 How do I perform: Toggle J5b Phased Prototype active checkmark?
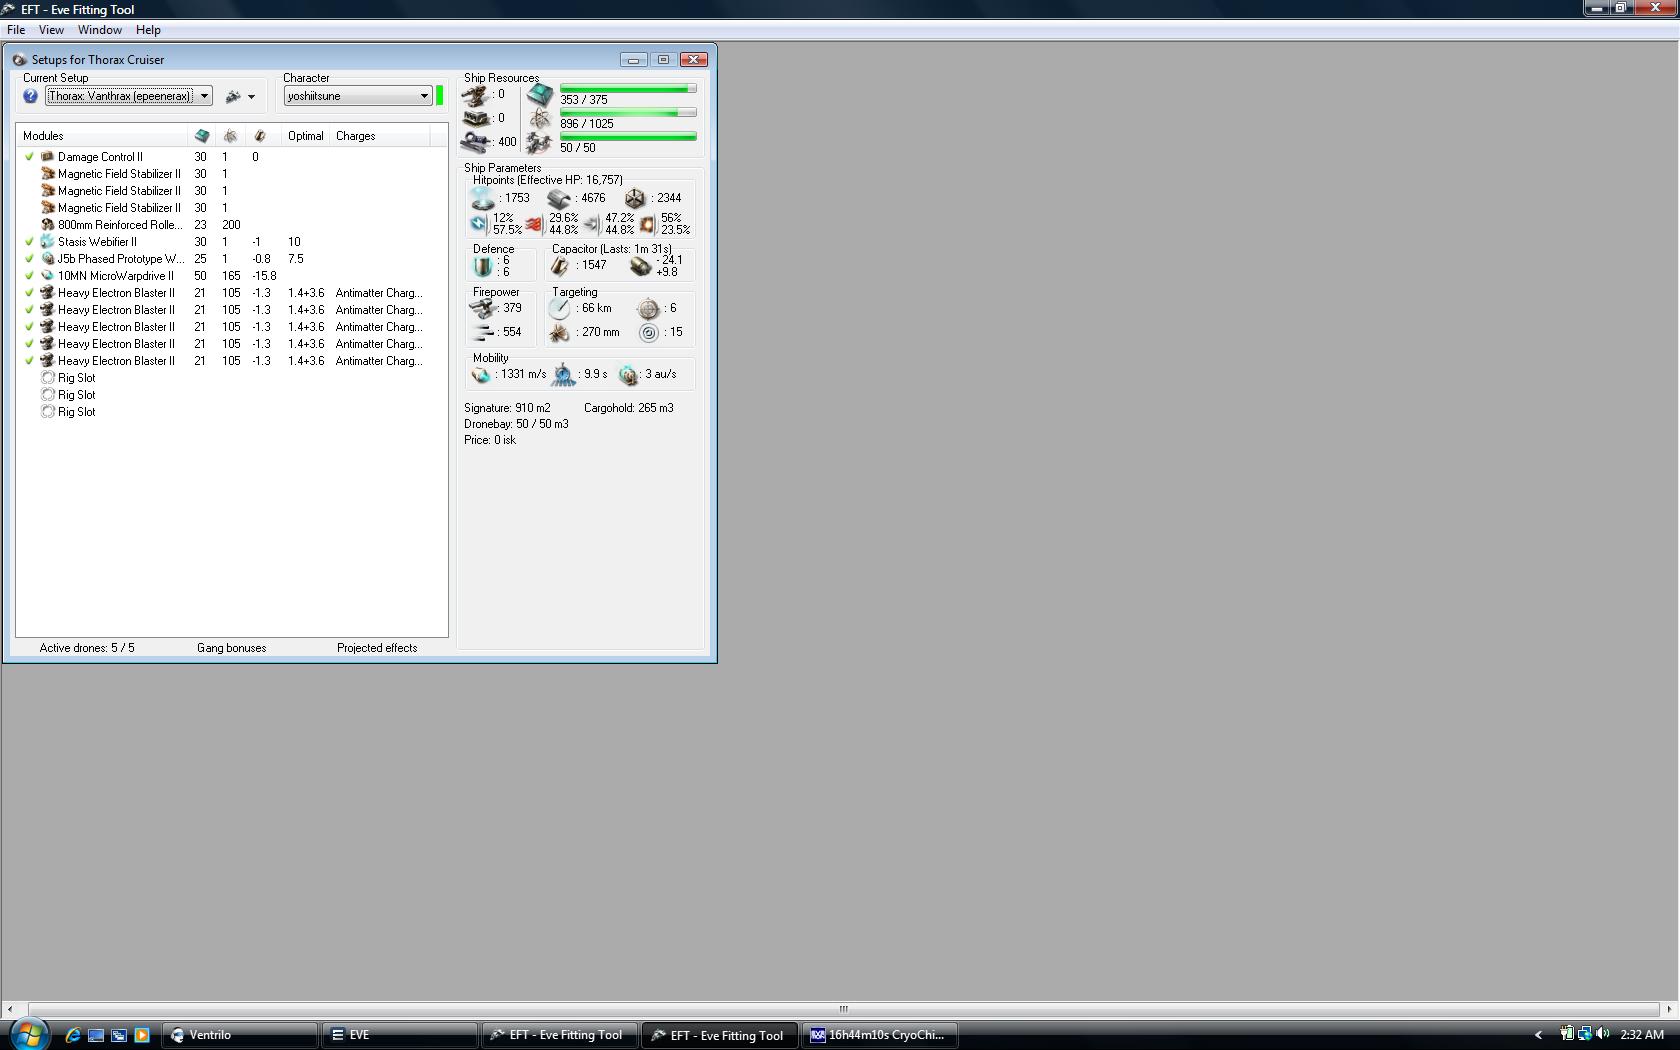point(30,259)
